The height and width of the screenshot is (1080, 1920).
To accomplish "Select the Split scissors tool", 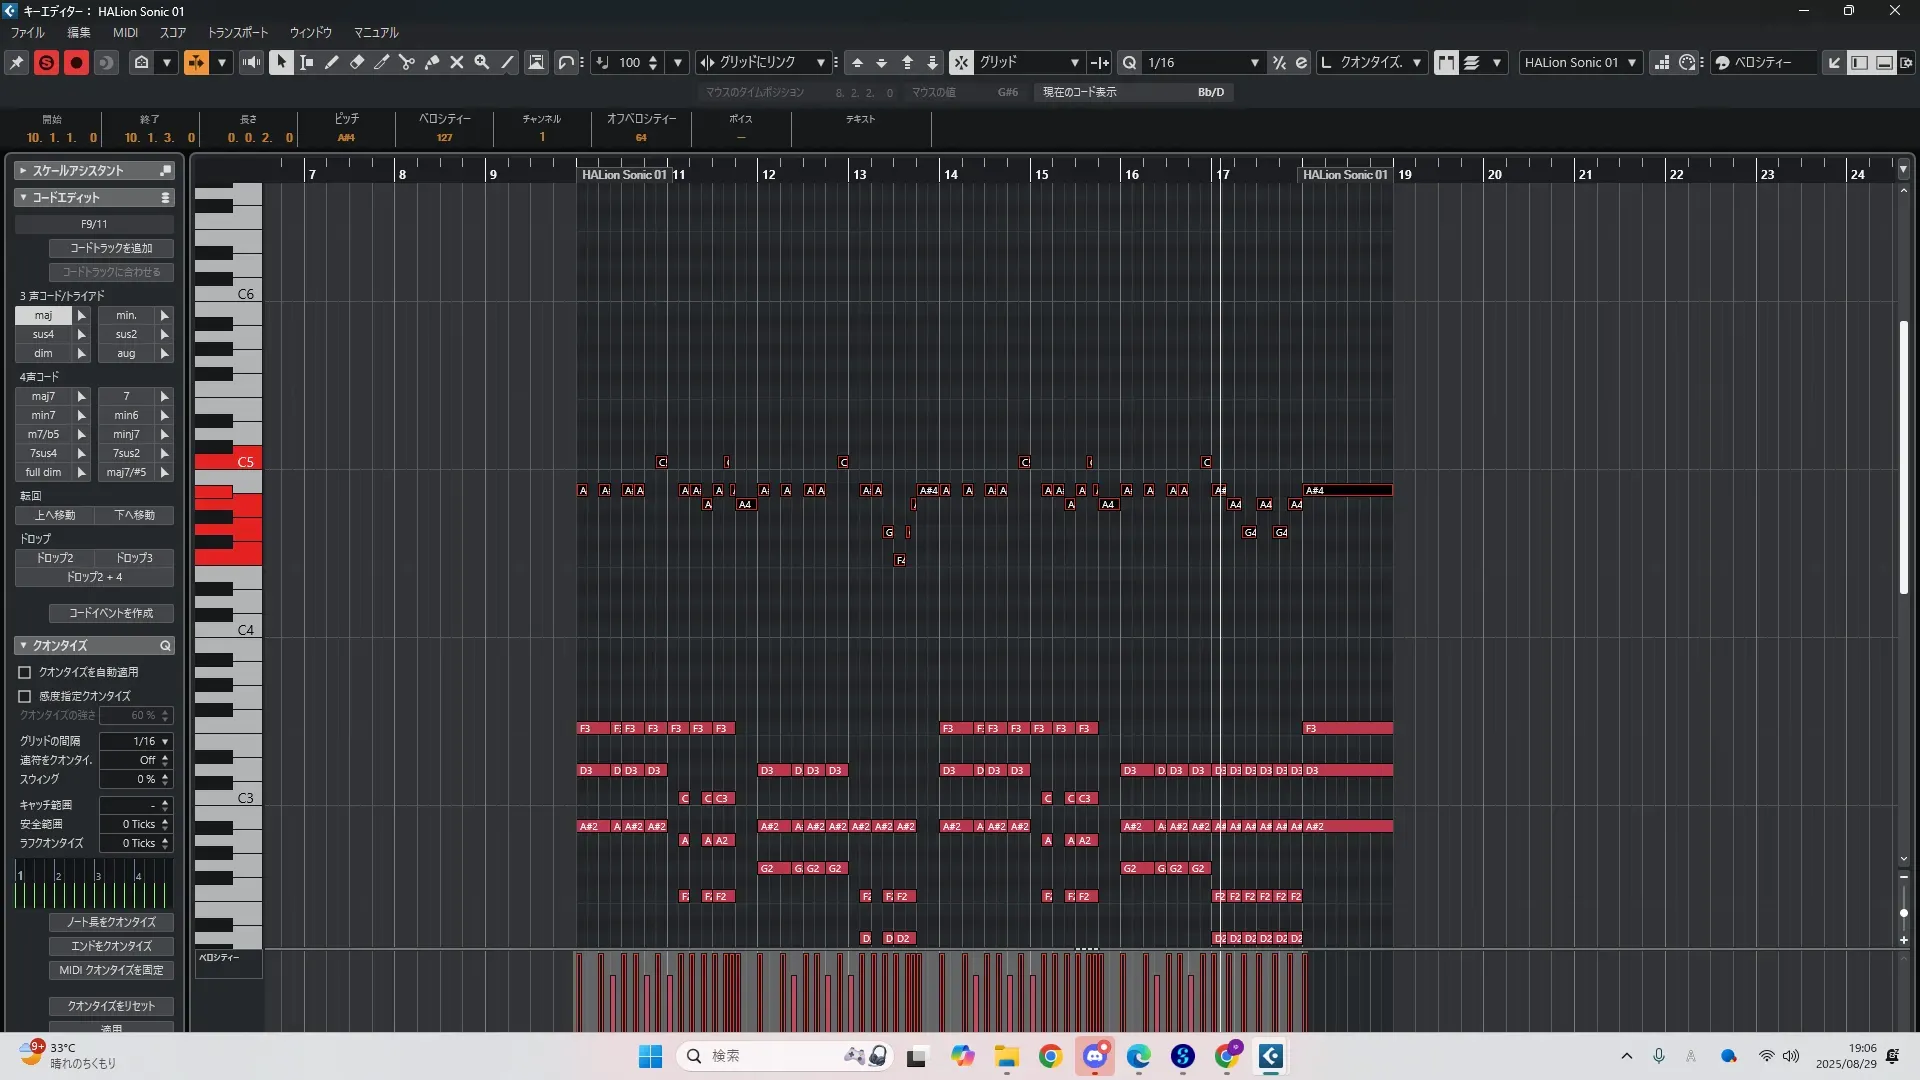I will pos(407,62).
